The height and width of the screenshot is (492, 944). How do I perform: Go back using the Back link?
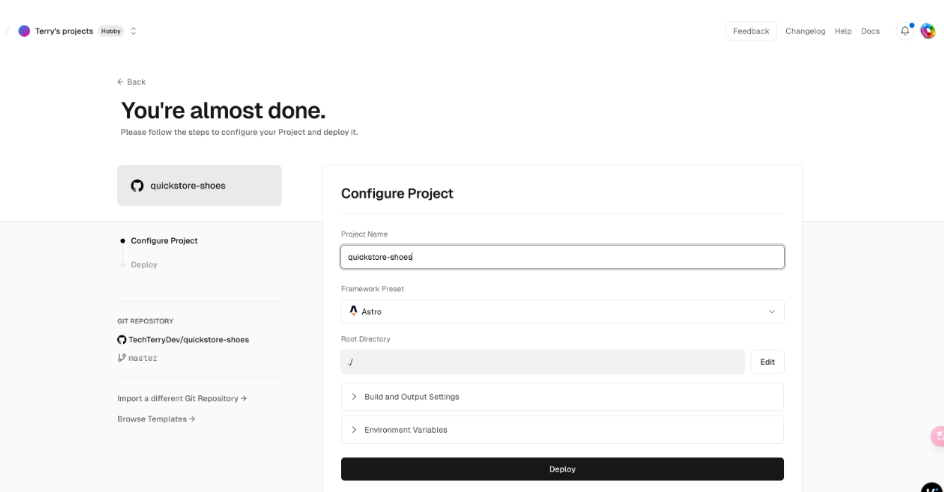(x=131, y=82)
